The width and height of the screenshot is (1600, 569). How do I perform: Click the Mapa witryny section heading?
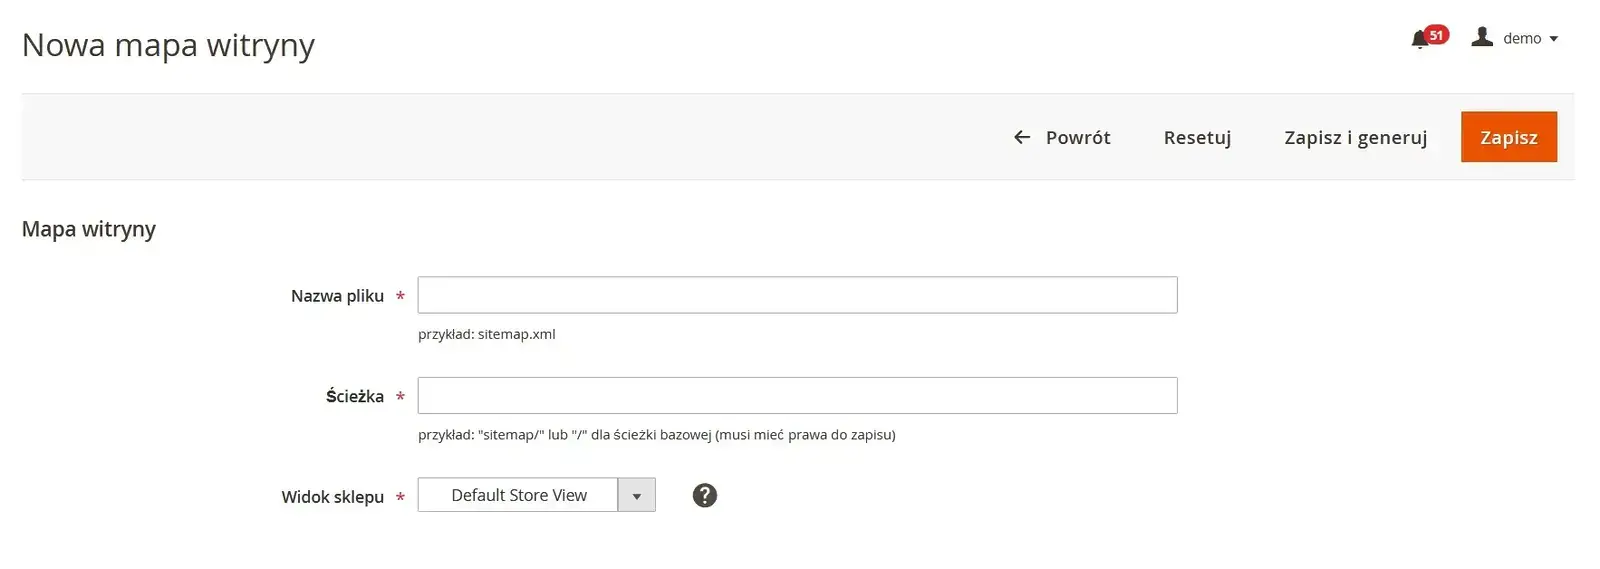coord(89,229)
